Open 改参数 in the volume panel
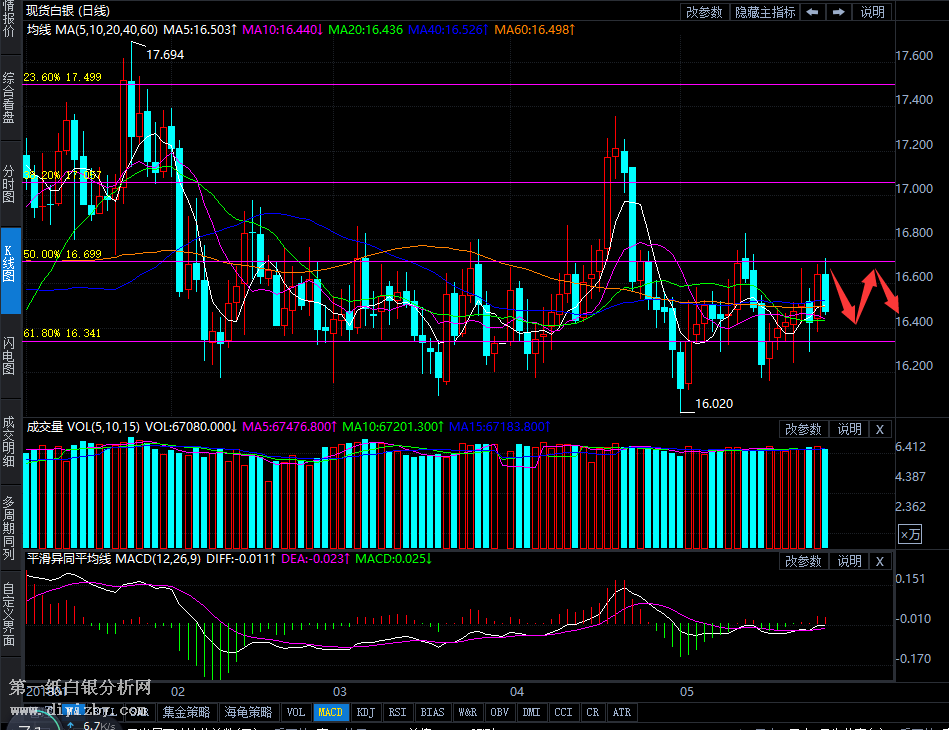This screenshot has width=949, height=730. click(x=804, y=429)
